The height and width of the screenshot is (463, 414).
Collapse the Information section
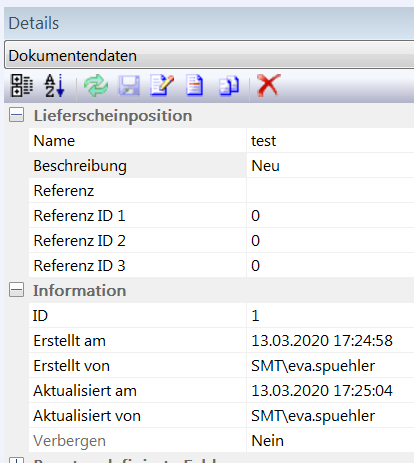tap(16, 290)
